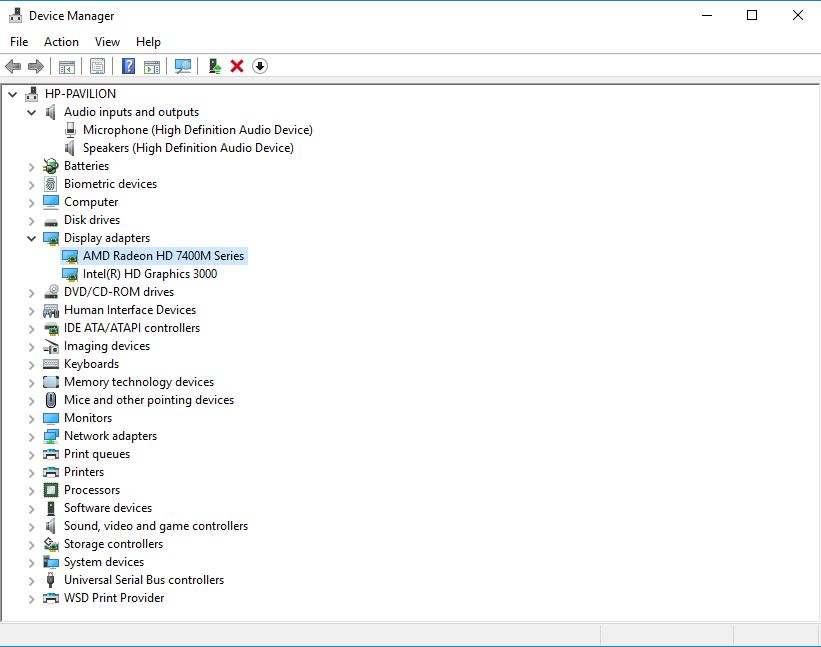Open the Properties toolbar icon

pyautogui.click(x=97, y=66)
